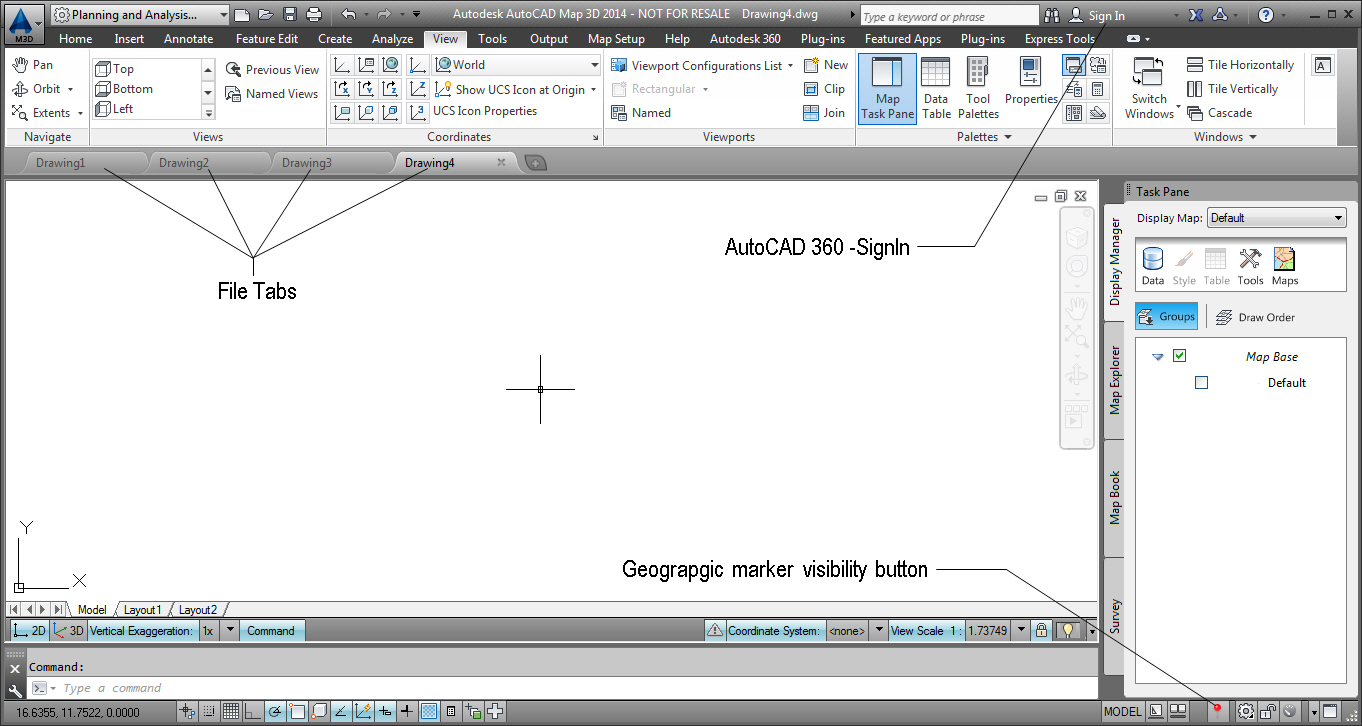Toggle the 2D view mode button

(x=29, y=631)
